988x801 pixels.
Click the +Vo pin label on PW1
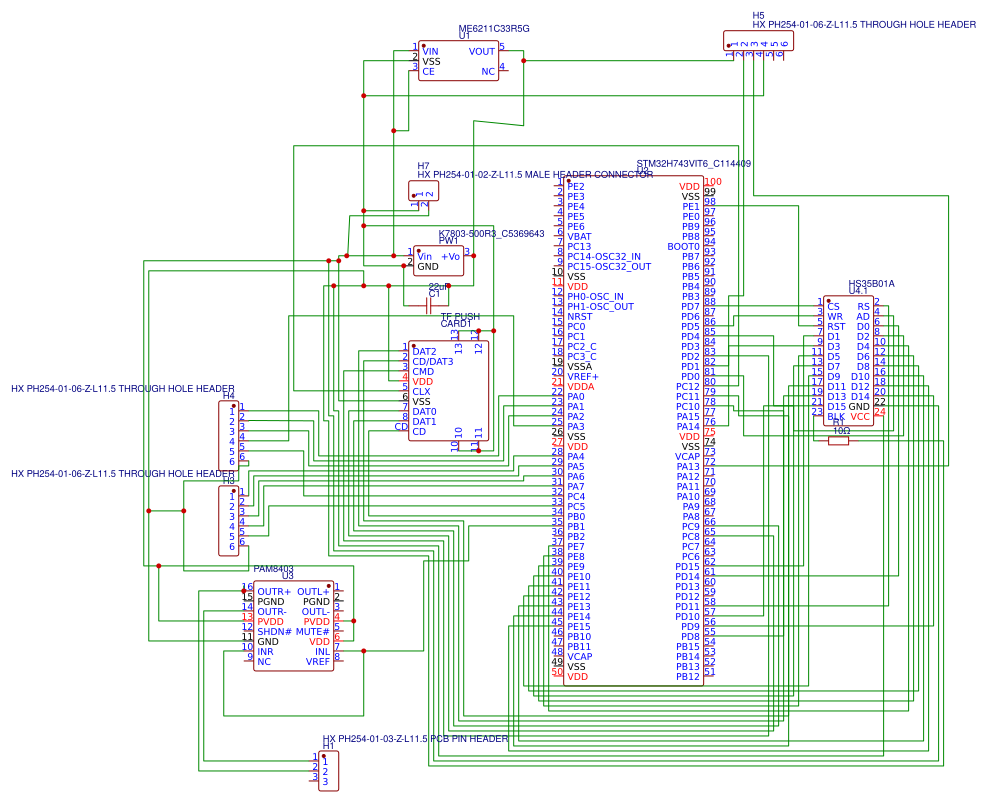coord(451,256)
